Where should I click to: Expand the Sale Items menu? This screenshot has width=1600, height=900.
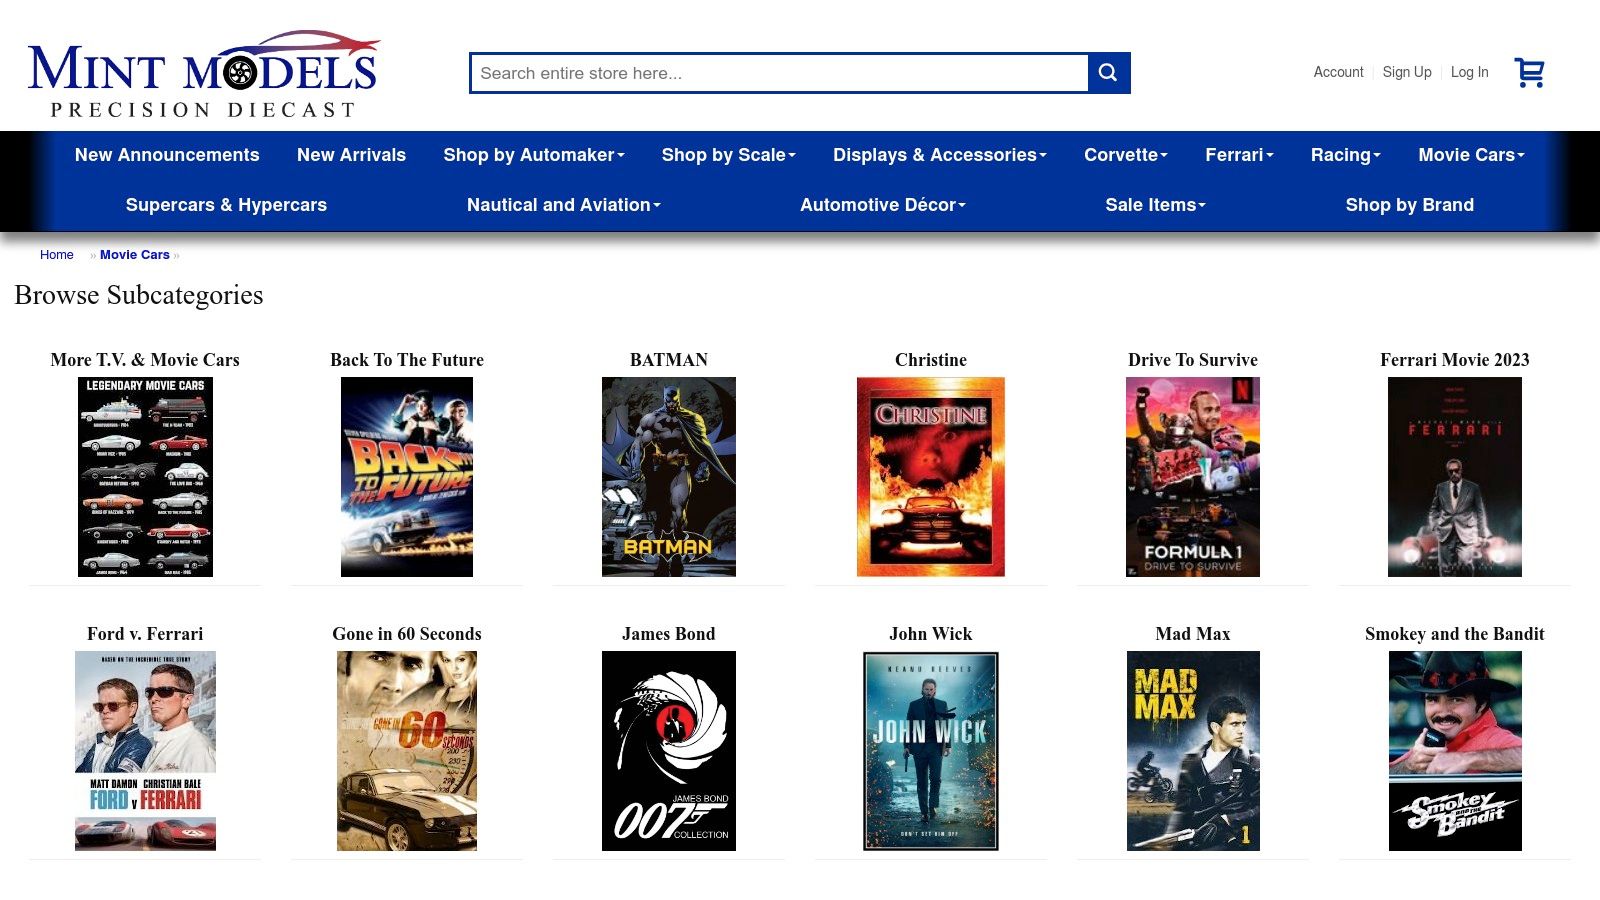(1155, 205)
